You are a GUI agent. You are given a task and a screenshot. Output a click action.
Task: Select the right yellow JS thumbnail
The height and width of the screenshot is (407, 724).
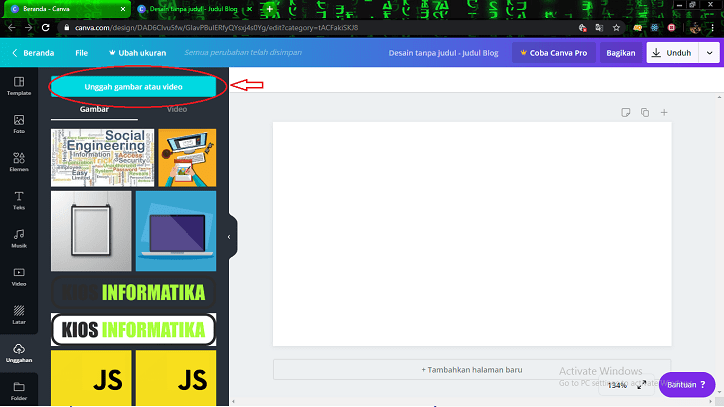pos(176,378)
